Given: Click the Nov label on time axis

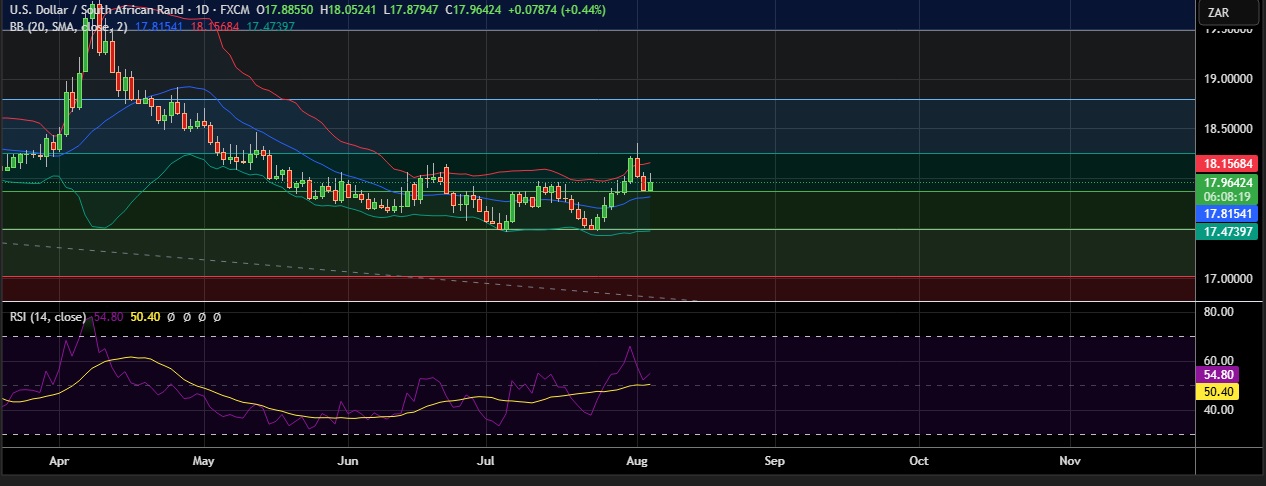Looking at the screenshot, I should tap(1069, 462).
